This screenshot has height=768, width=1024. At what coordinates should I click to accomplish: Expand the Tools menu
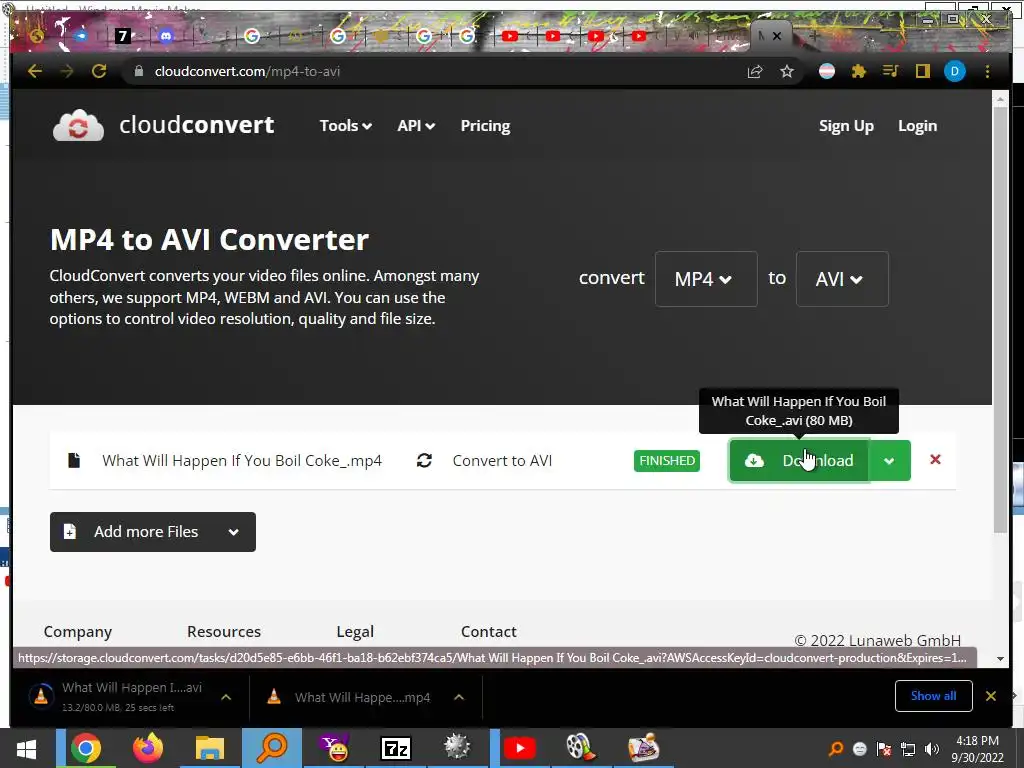pyautogui.click(x=345, y=125)
